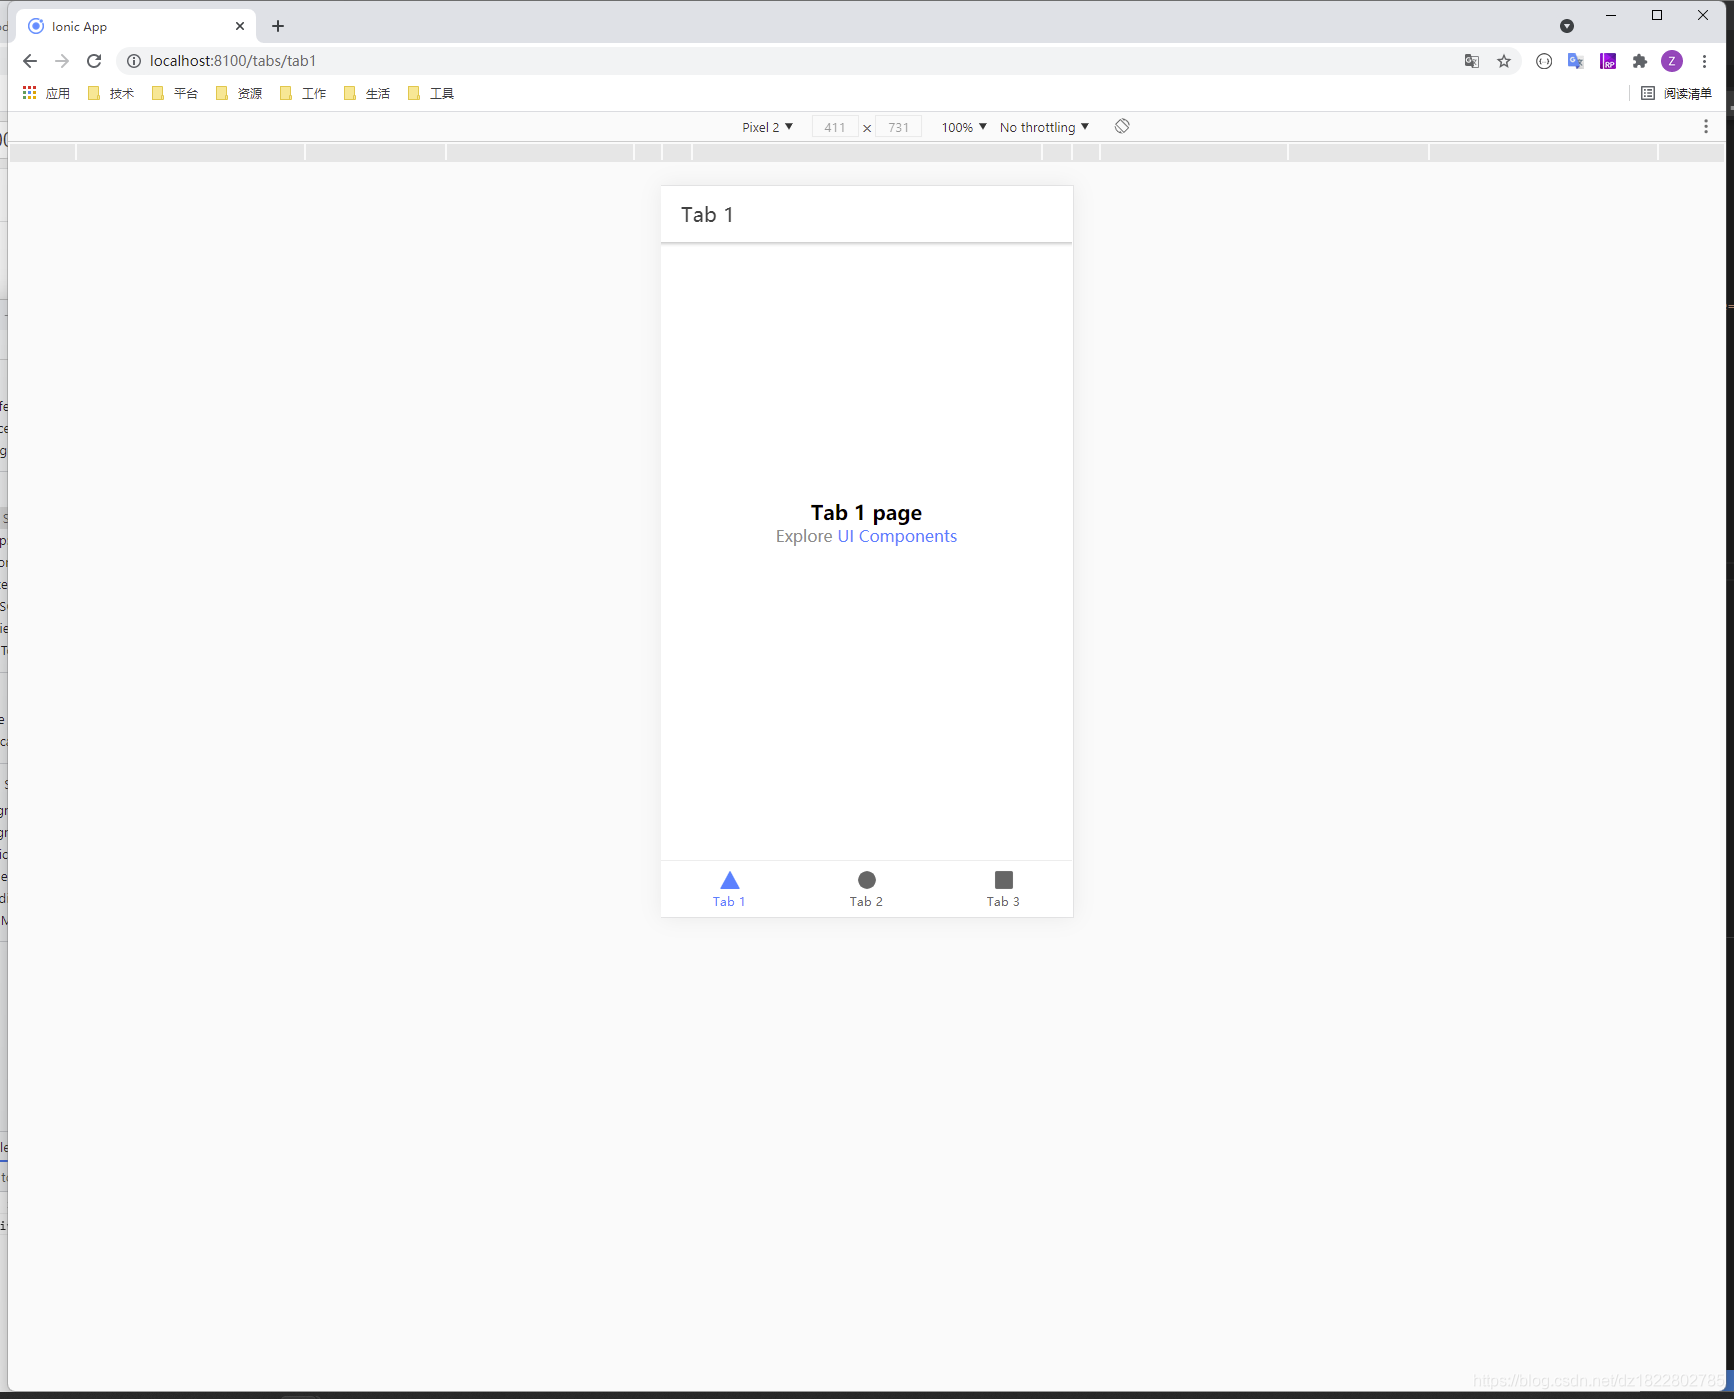This screenshot has width=1734, height=1399.
Task: Click the translate page icon
Action: 1472,61
